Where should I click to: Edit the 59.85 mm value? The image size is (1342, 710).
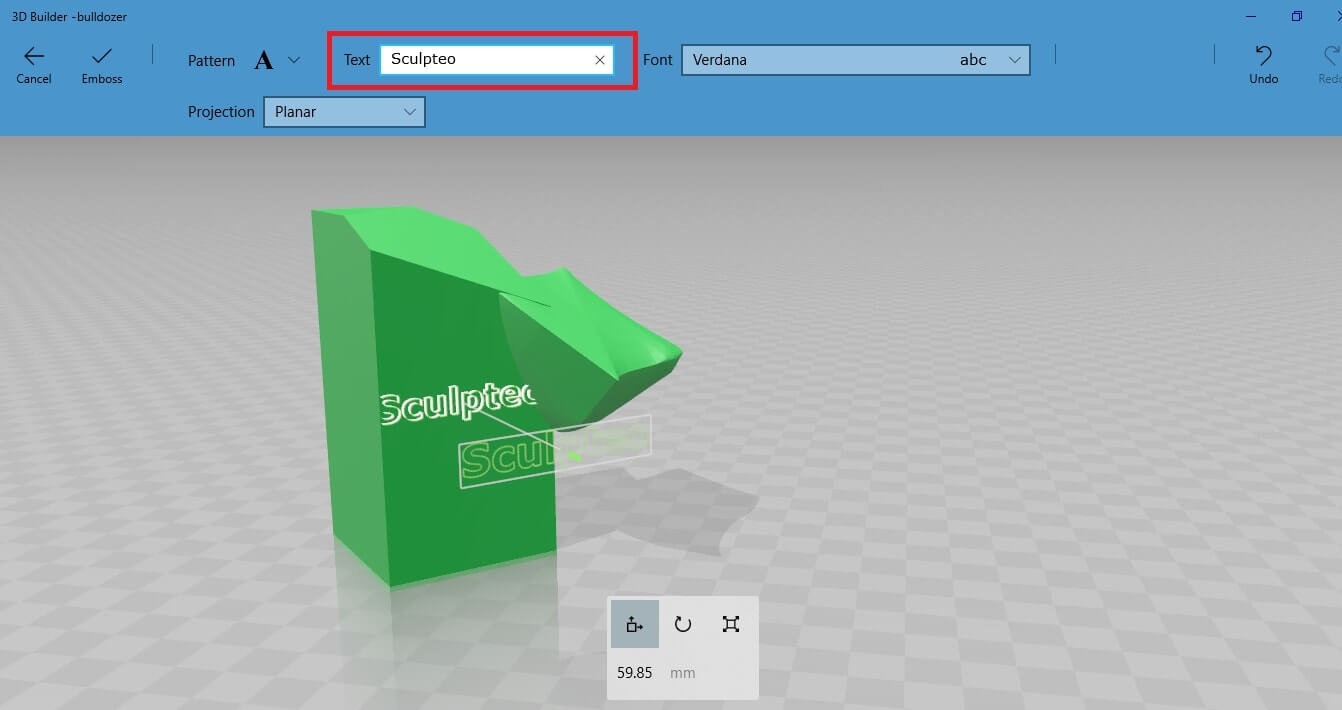[x=635, y=673]
